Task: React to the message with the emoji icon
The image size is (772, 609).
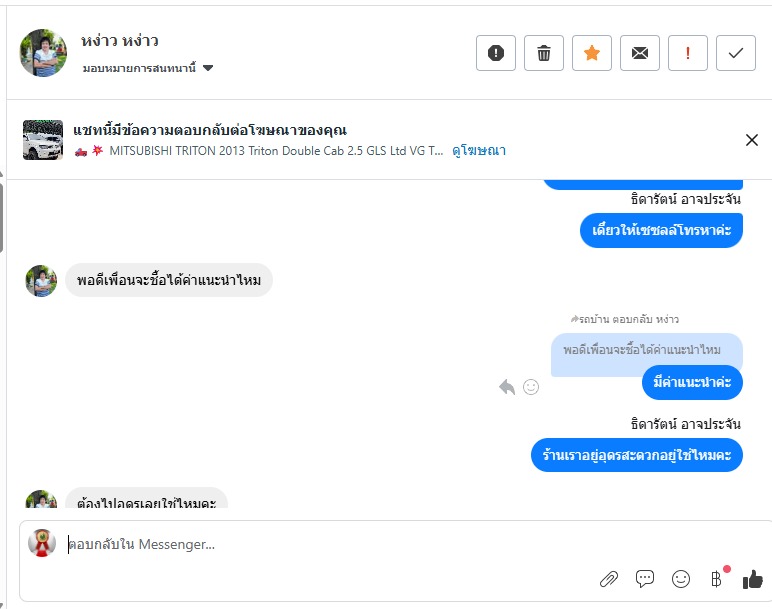Action: click(531, 387)
